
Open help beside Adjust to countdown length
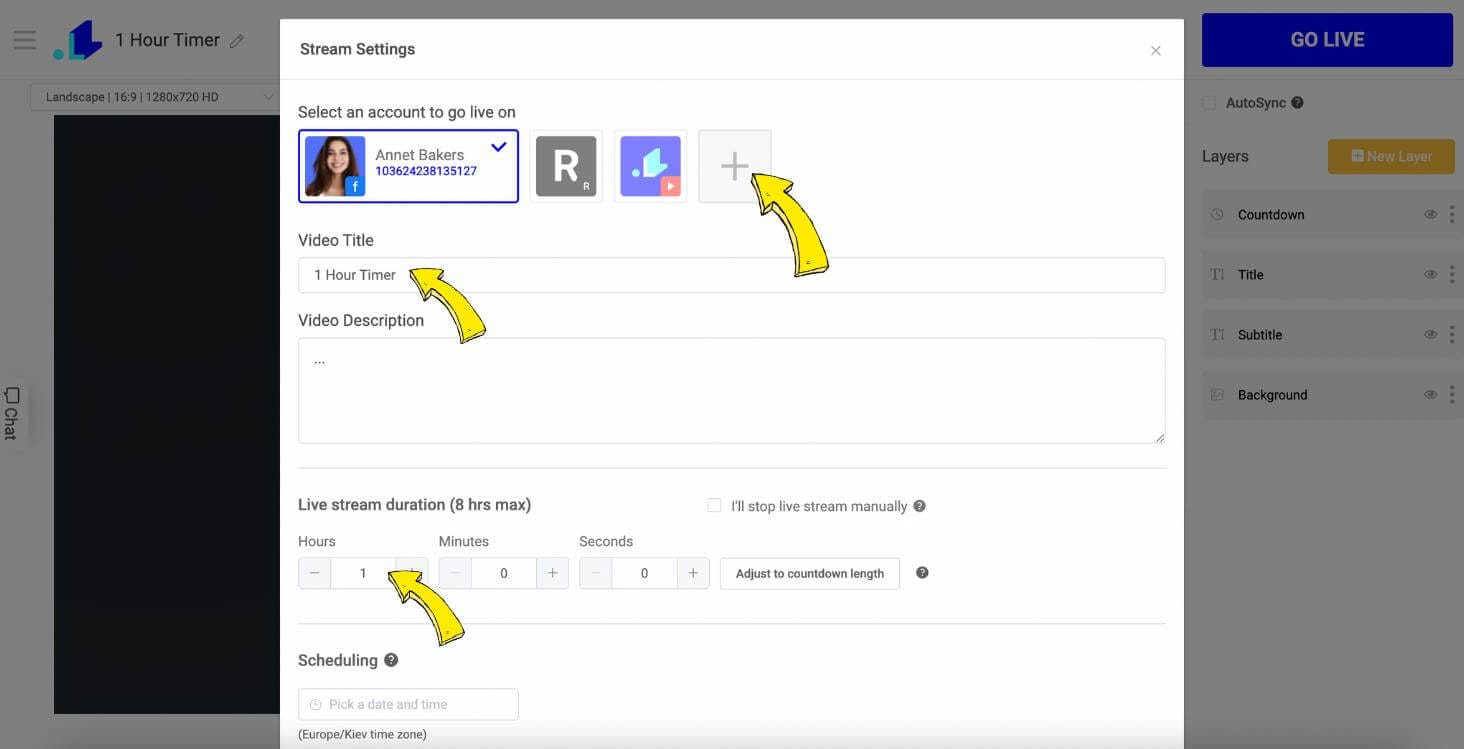(922, 573)
